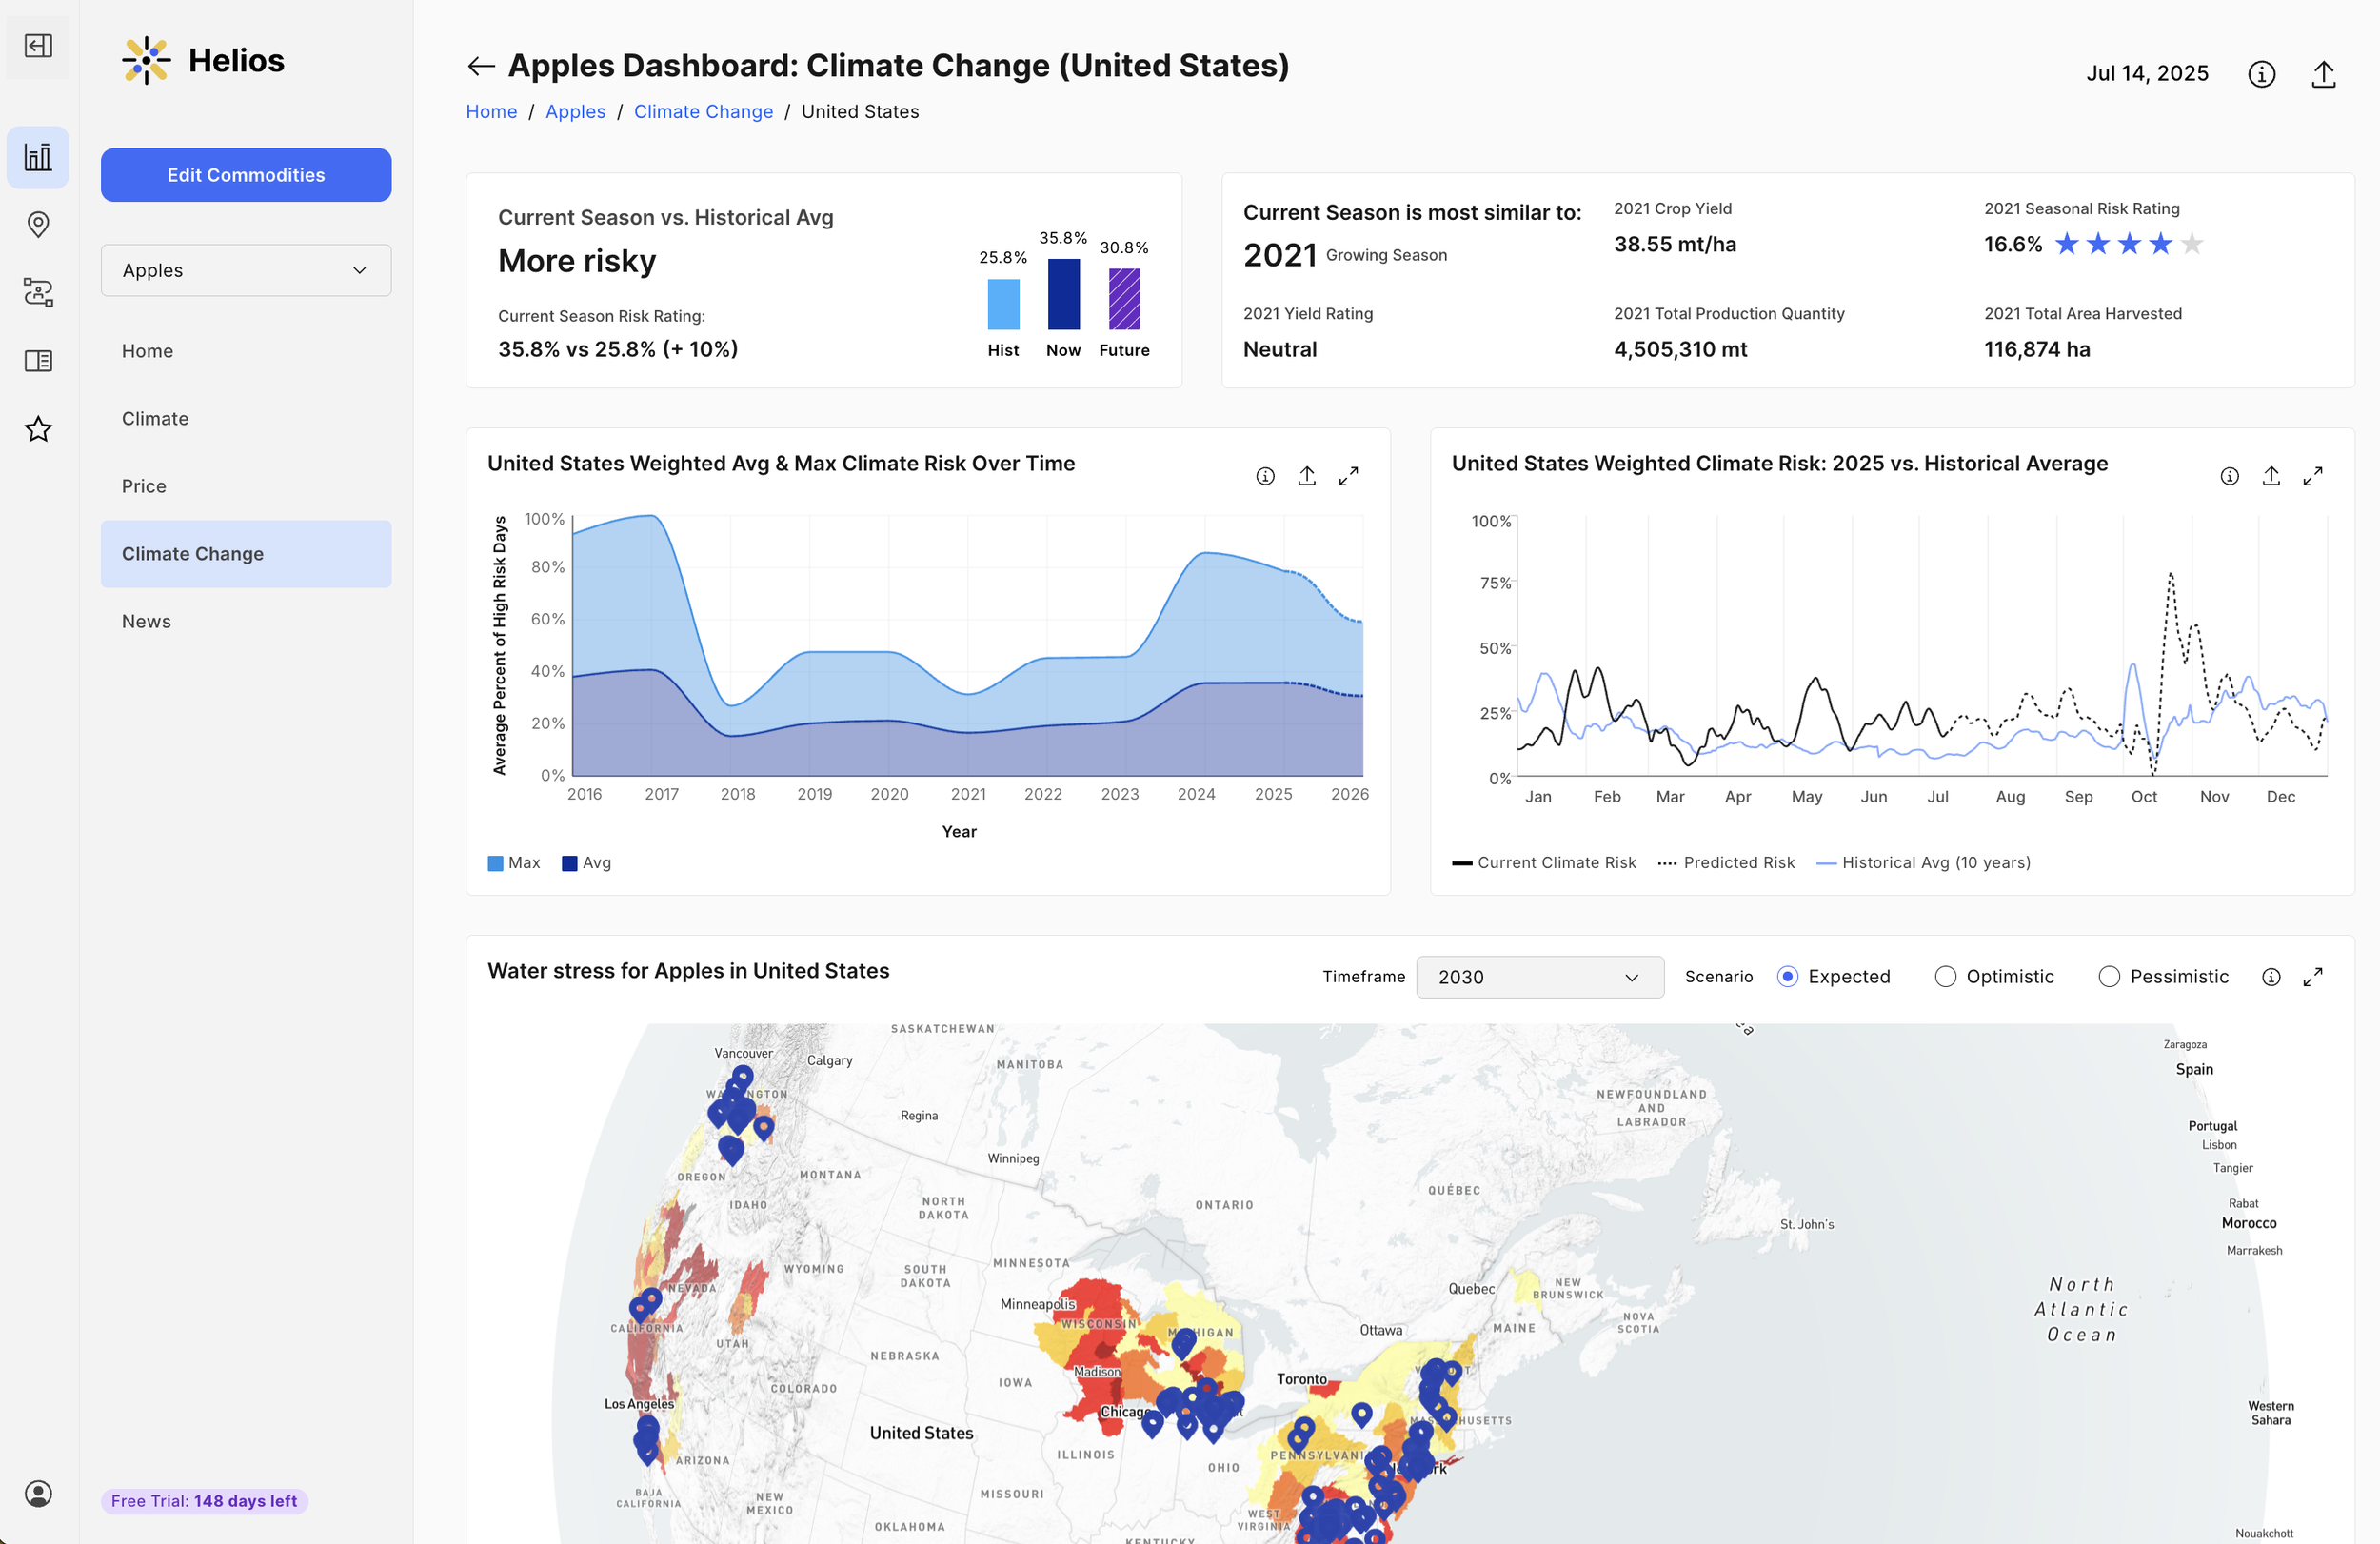This screenshot has height=1544, width=2380.
Task: Click the Edit Commodities button
Action: click(x=246, y=175)
